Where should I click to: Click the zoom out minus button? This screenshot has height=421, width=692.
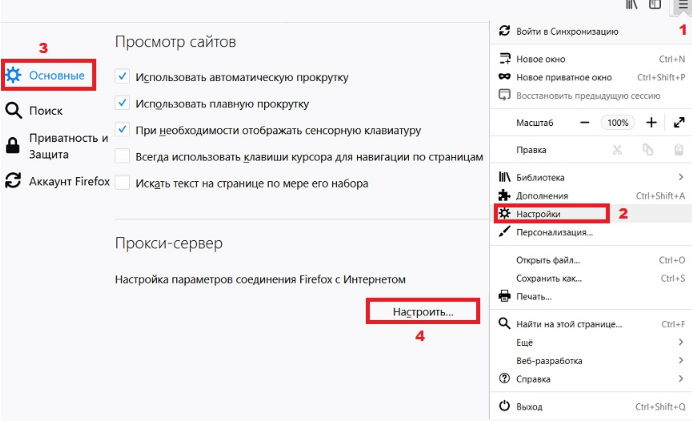tap(586, 122)
